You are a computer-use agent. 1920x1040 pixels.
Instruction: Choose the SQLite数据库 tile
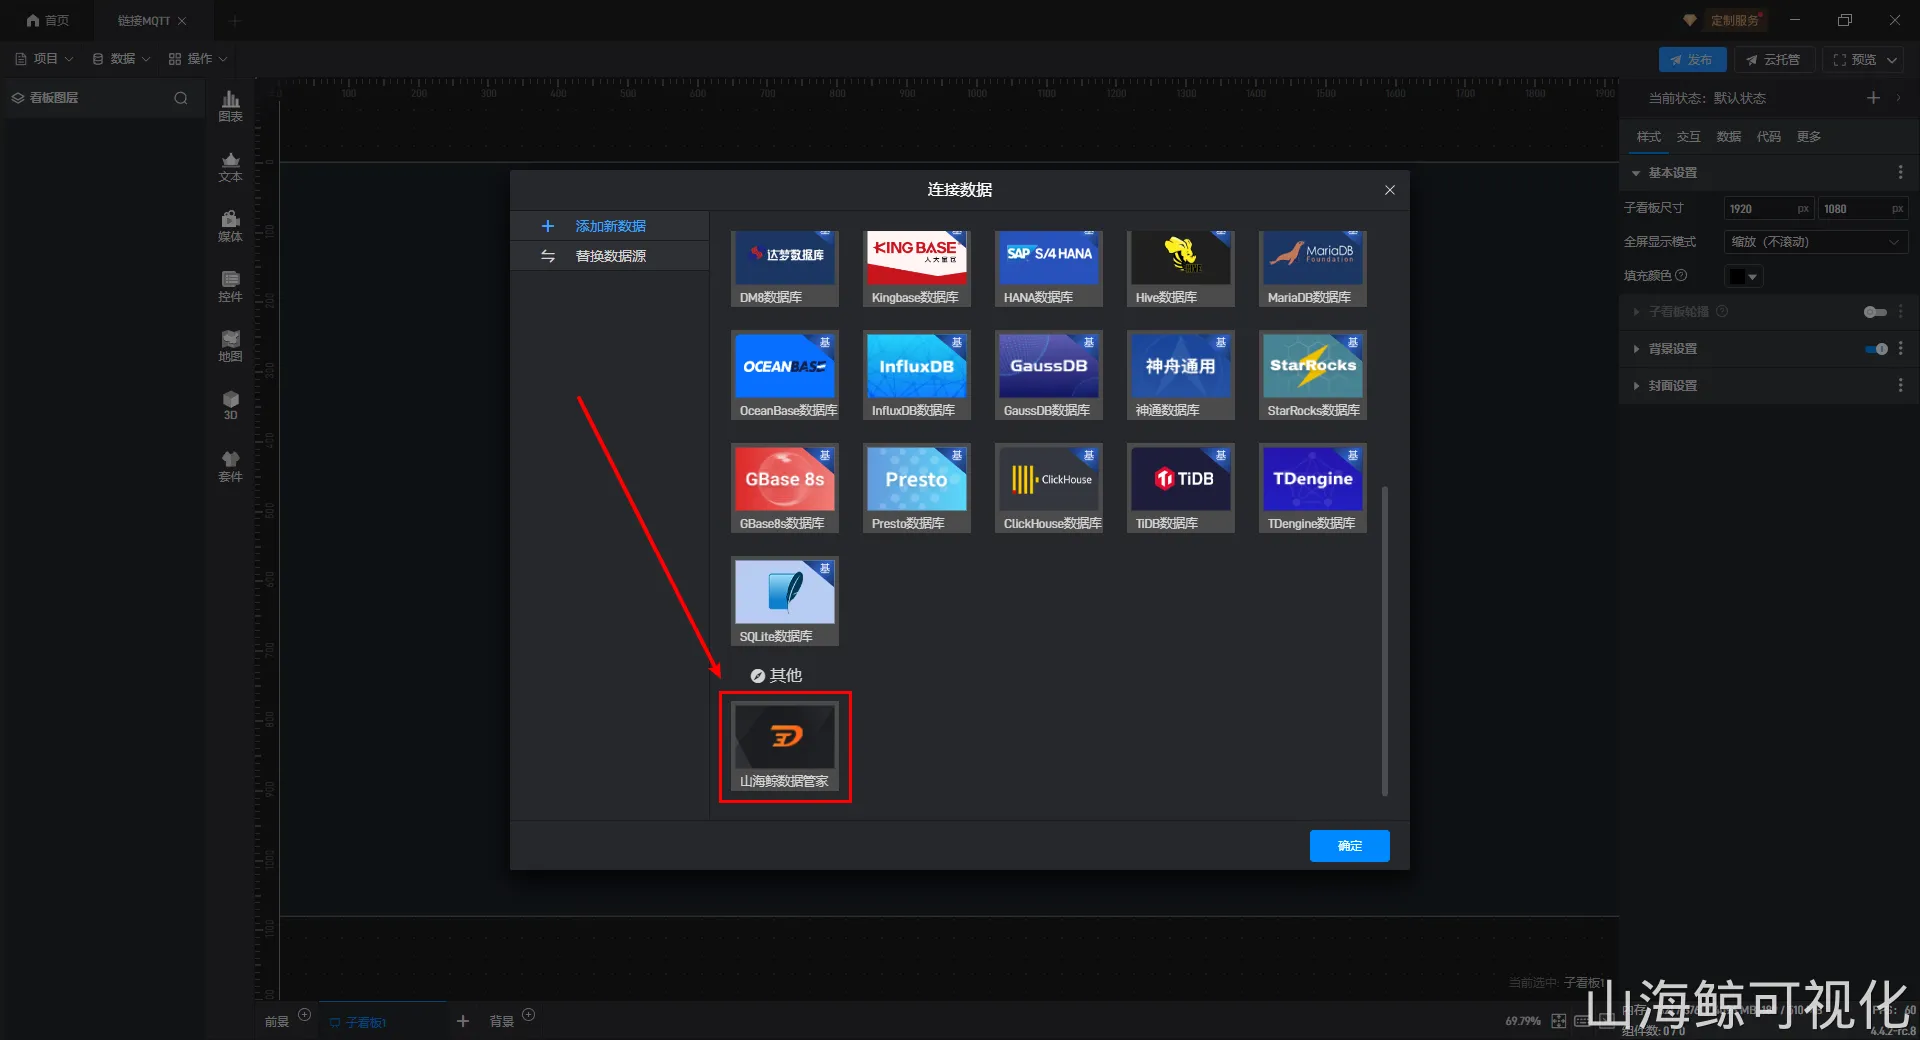coord(785,601)
